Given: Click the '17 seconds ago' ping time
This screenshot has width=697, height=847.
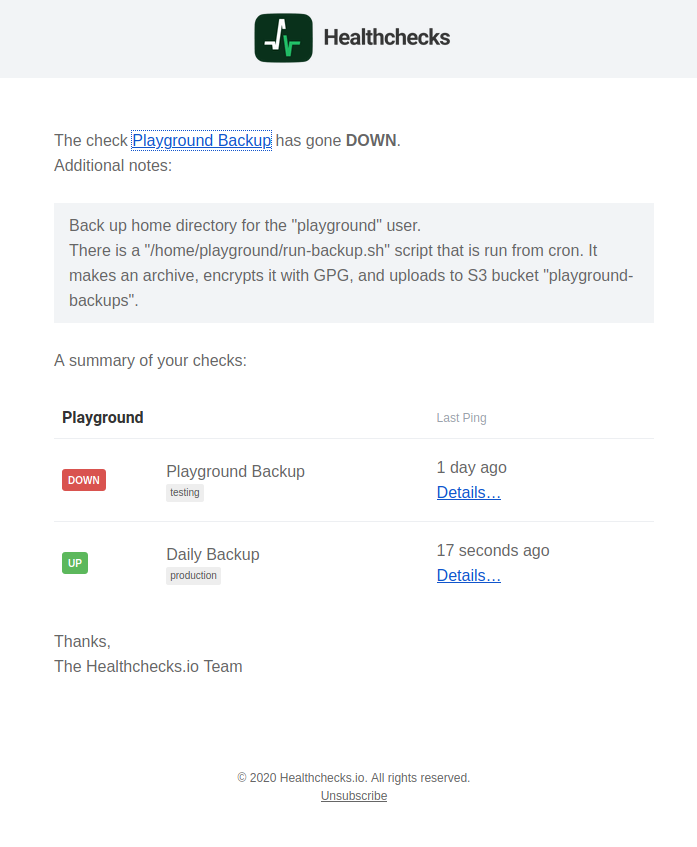Looking at the screenshot, I should click(x=493, y=550).
